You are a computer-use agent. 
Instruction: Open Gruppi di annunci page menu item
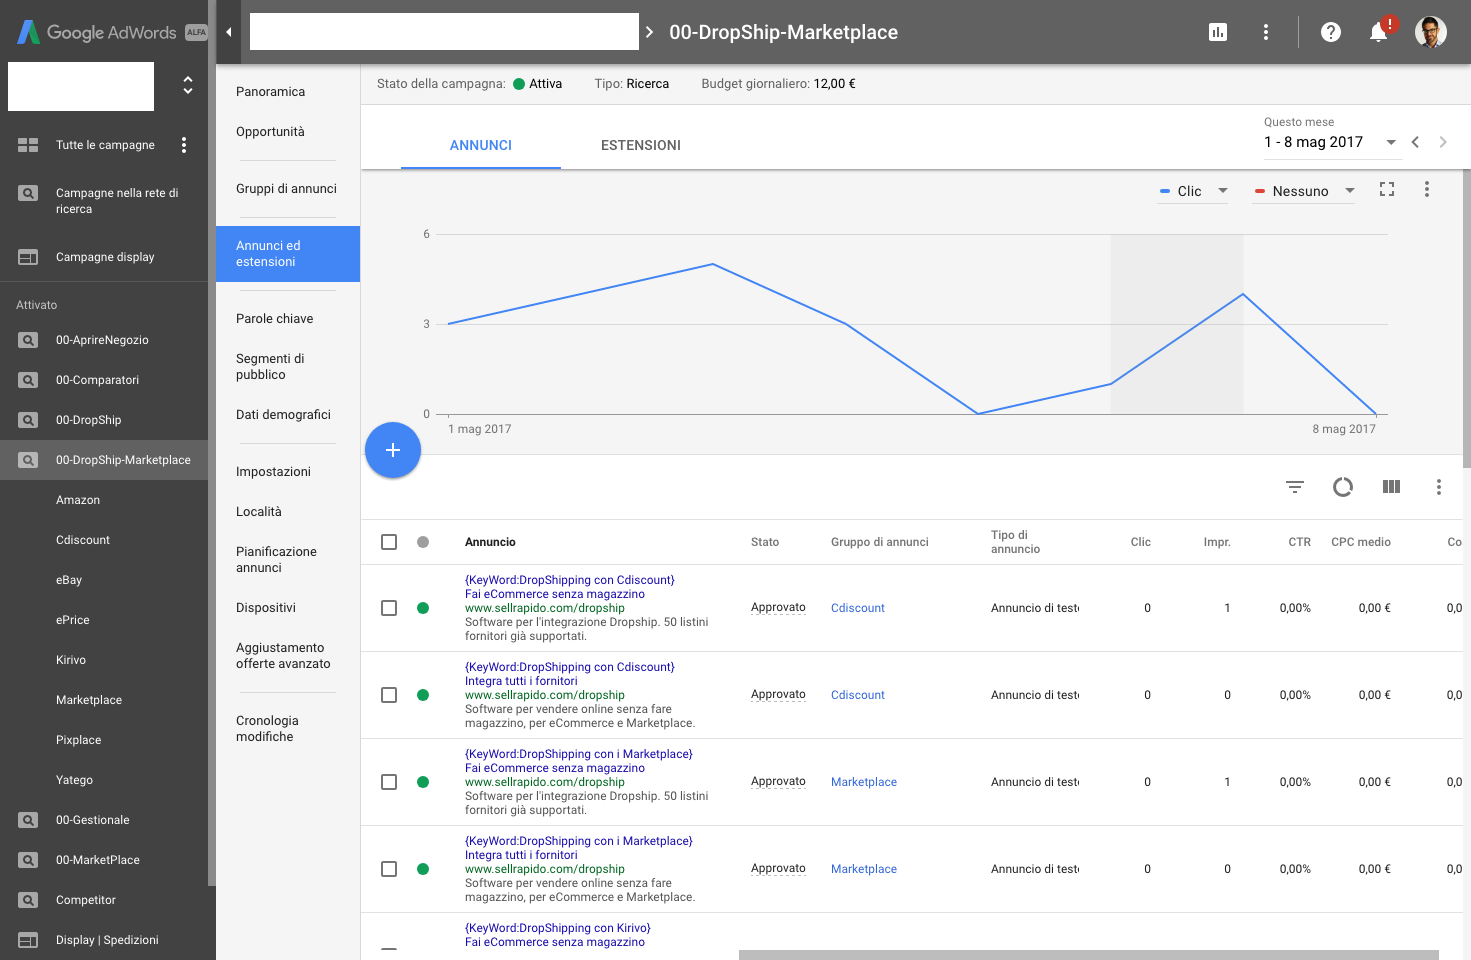288,188
